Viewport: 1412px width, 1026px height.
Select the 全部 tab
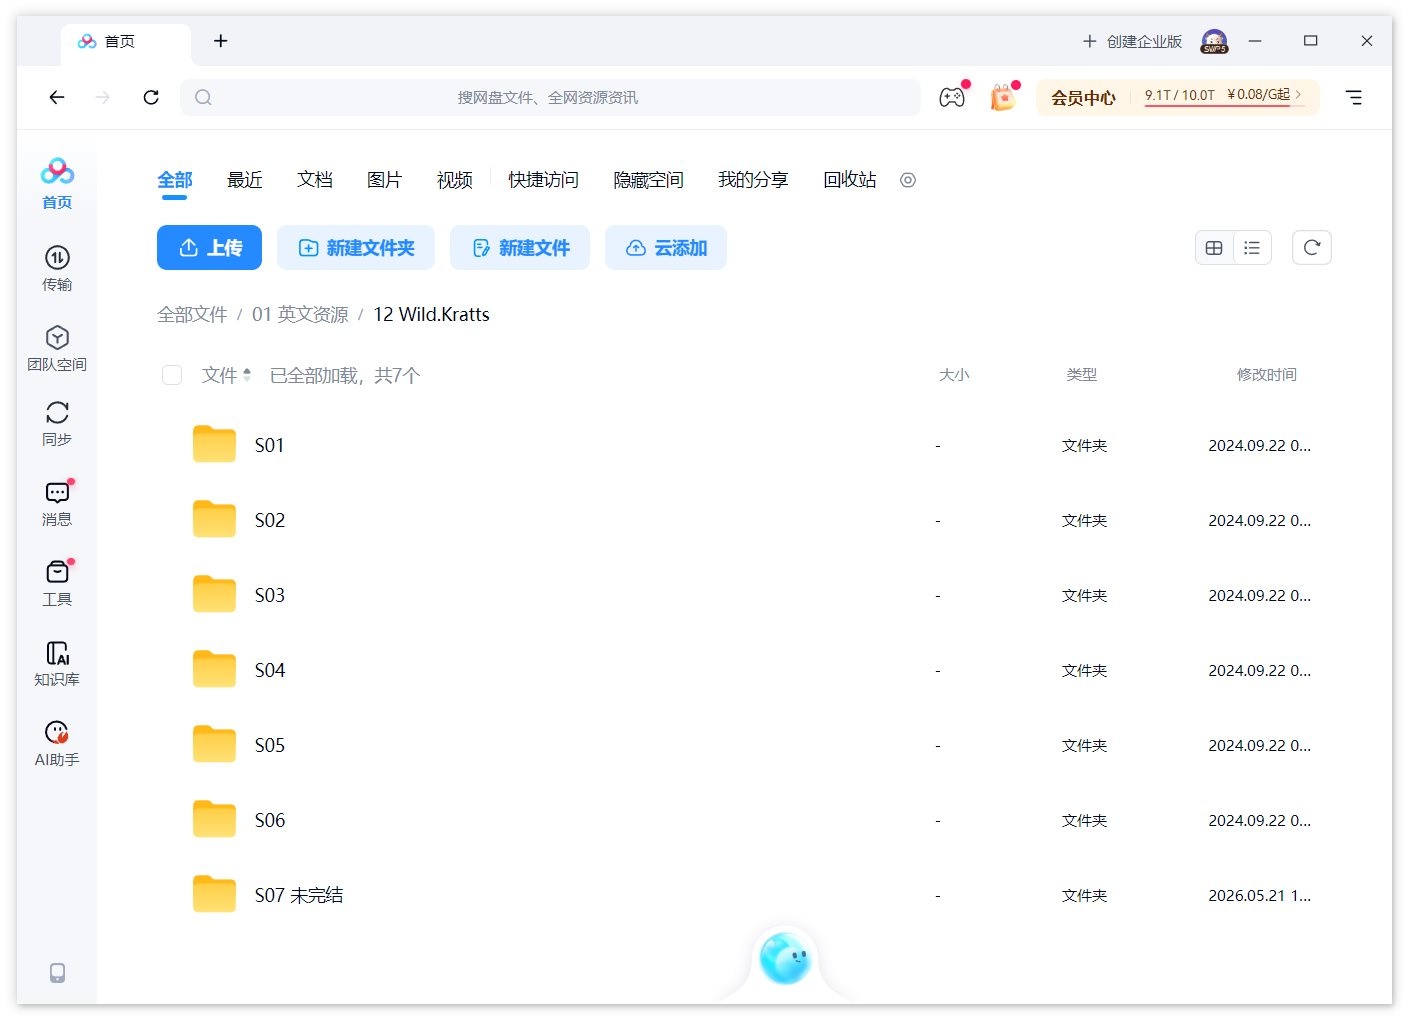(x=175, y=180)
